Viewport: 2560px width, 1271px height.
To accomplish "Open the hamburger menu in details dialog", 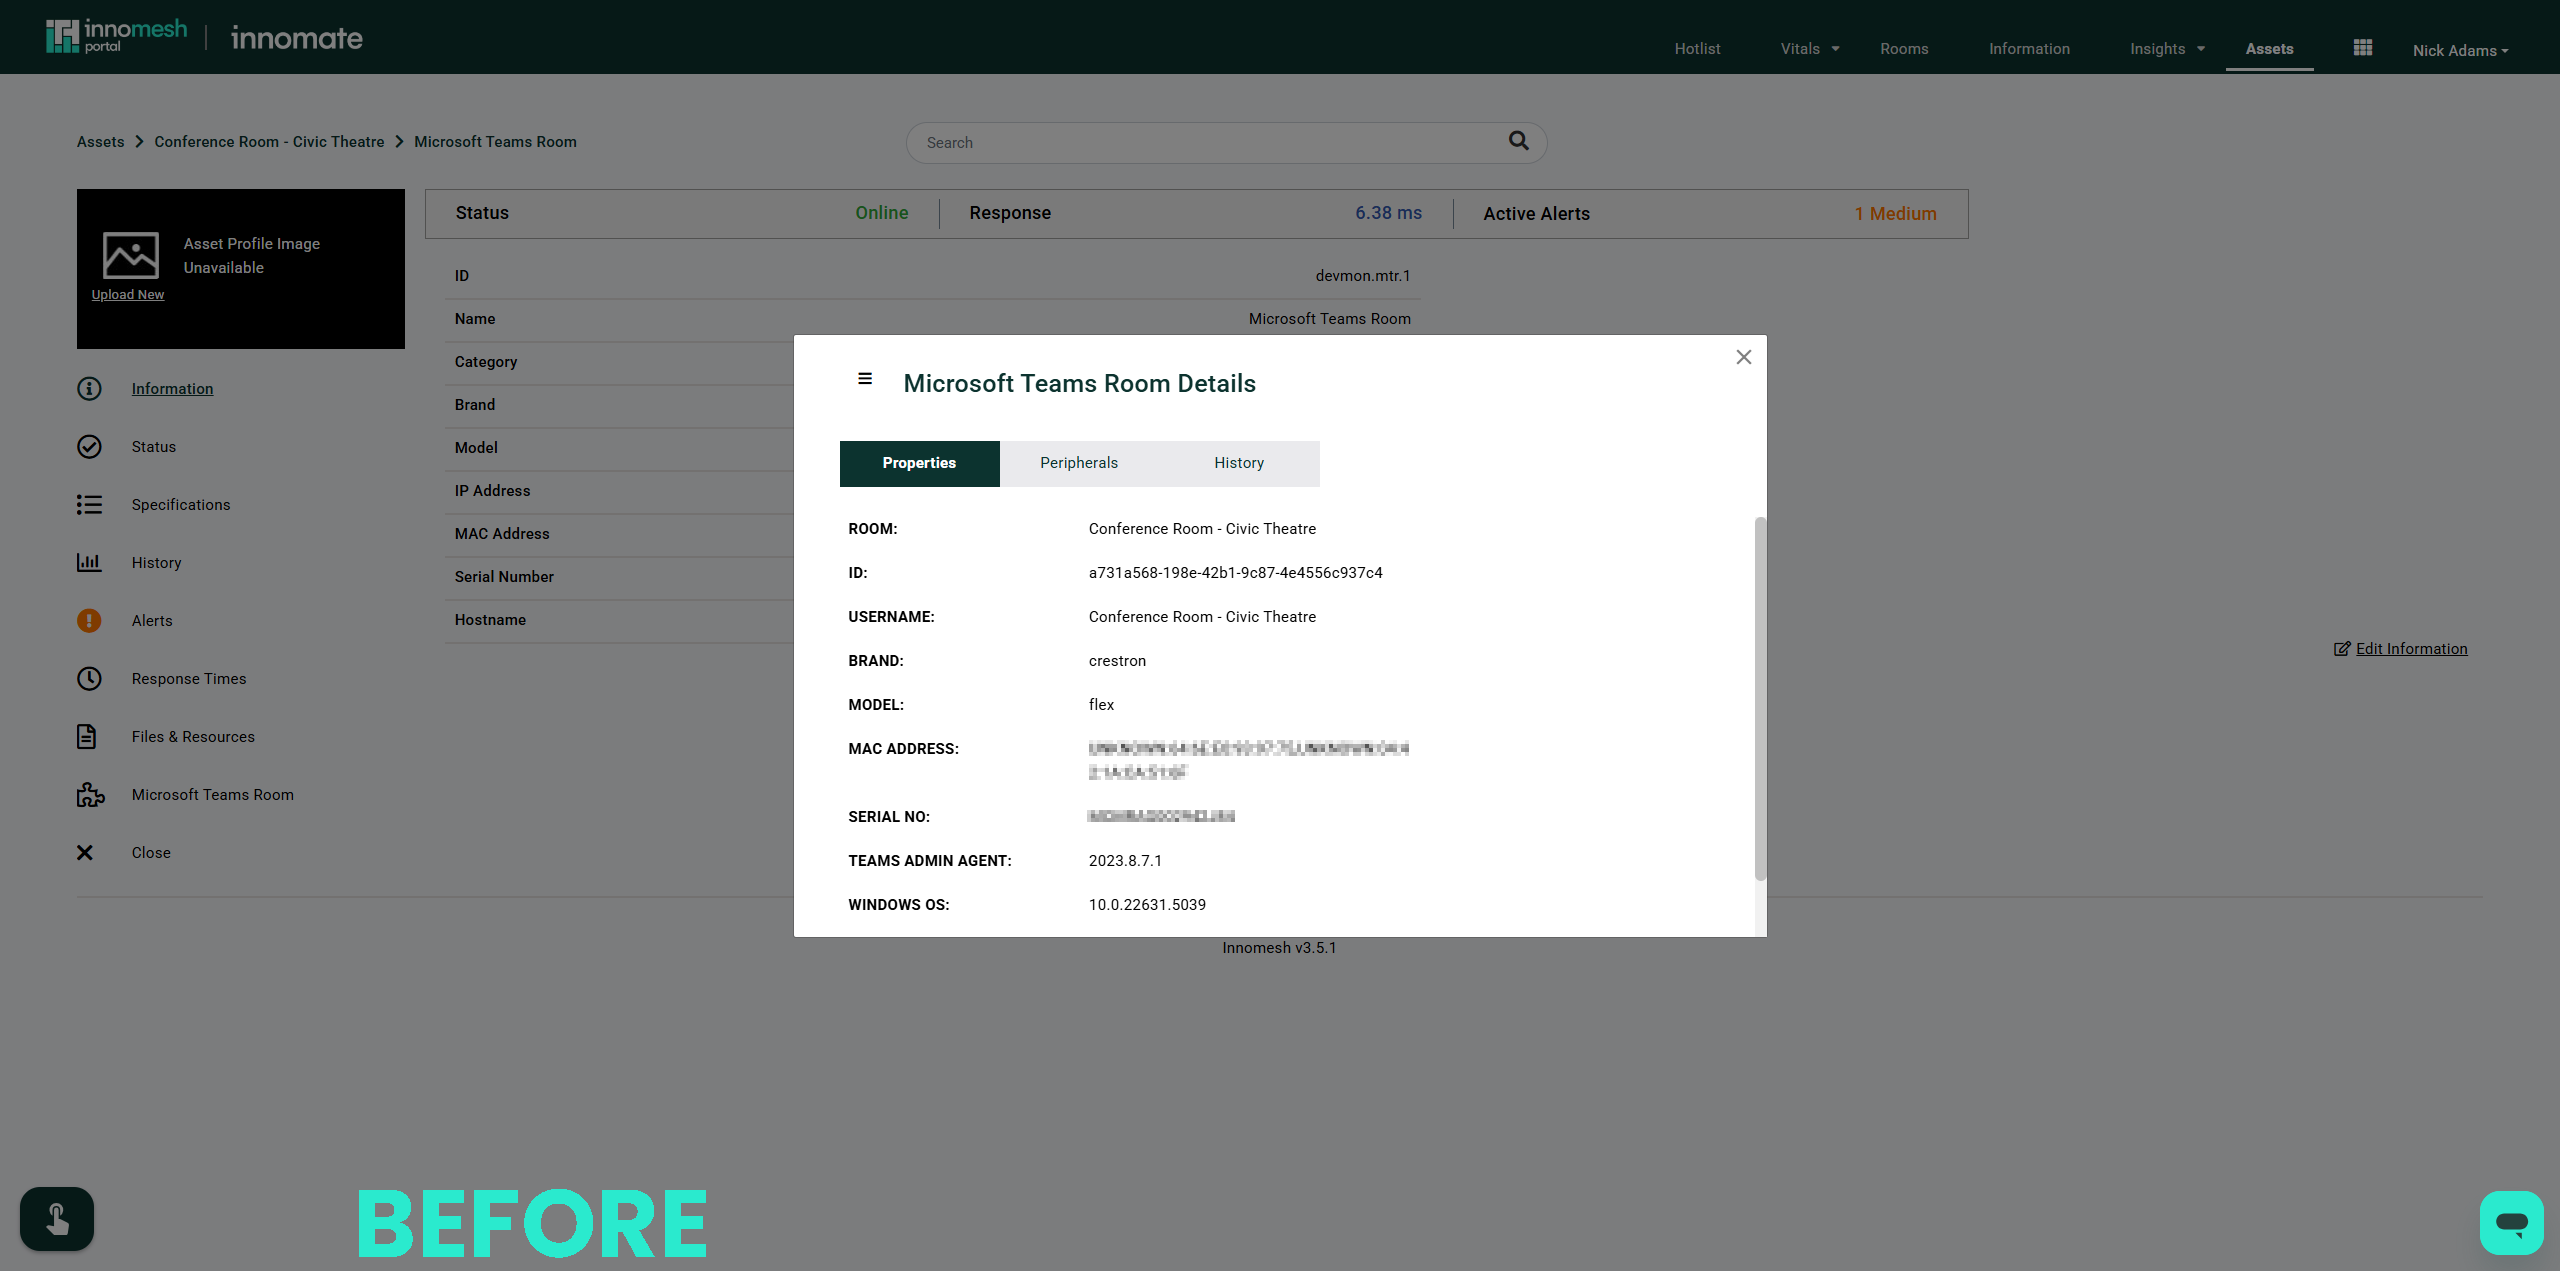I will [865, 379].
